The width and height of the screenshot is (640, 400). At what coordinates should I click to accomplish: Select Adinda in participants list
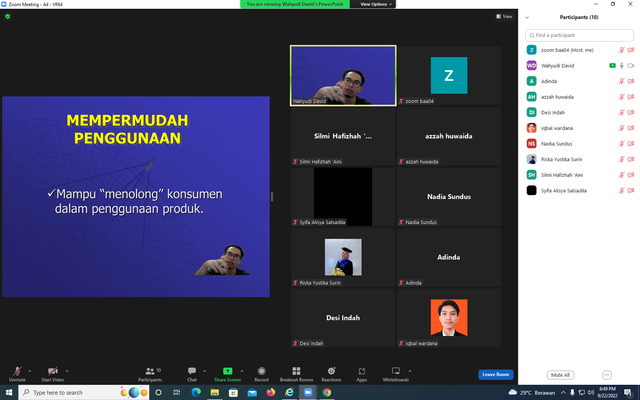pos(579,81)
